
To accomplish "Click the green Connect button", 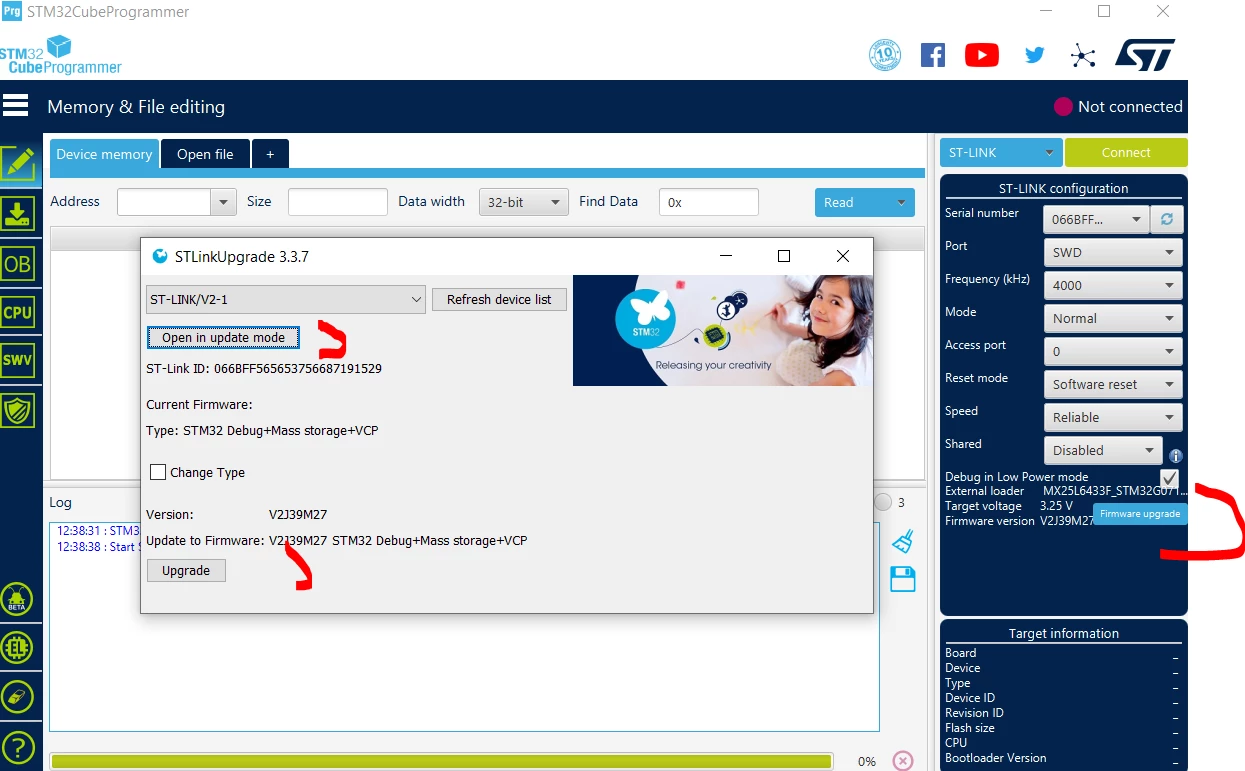I will point(1126,153).
